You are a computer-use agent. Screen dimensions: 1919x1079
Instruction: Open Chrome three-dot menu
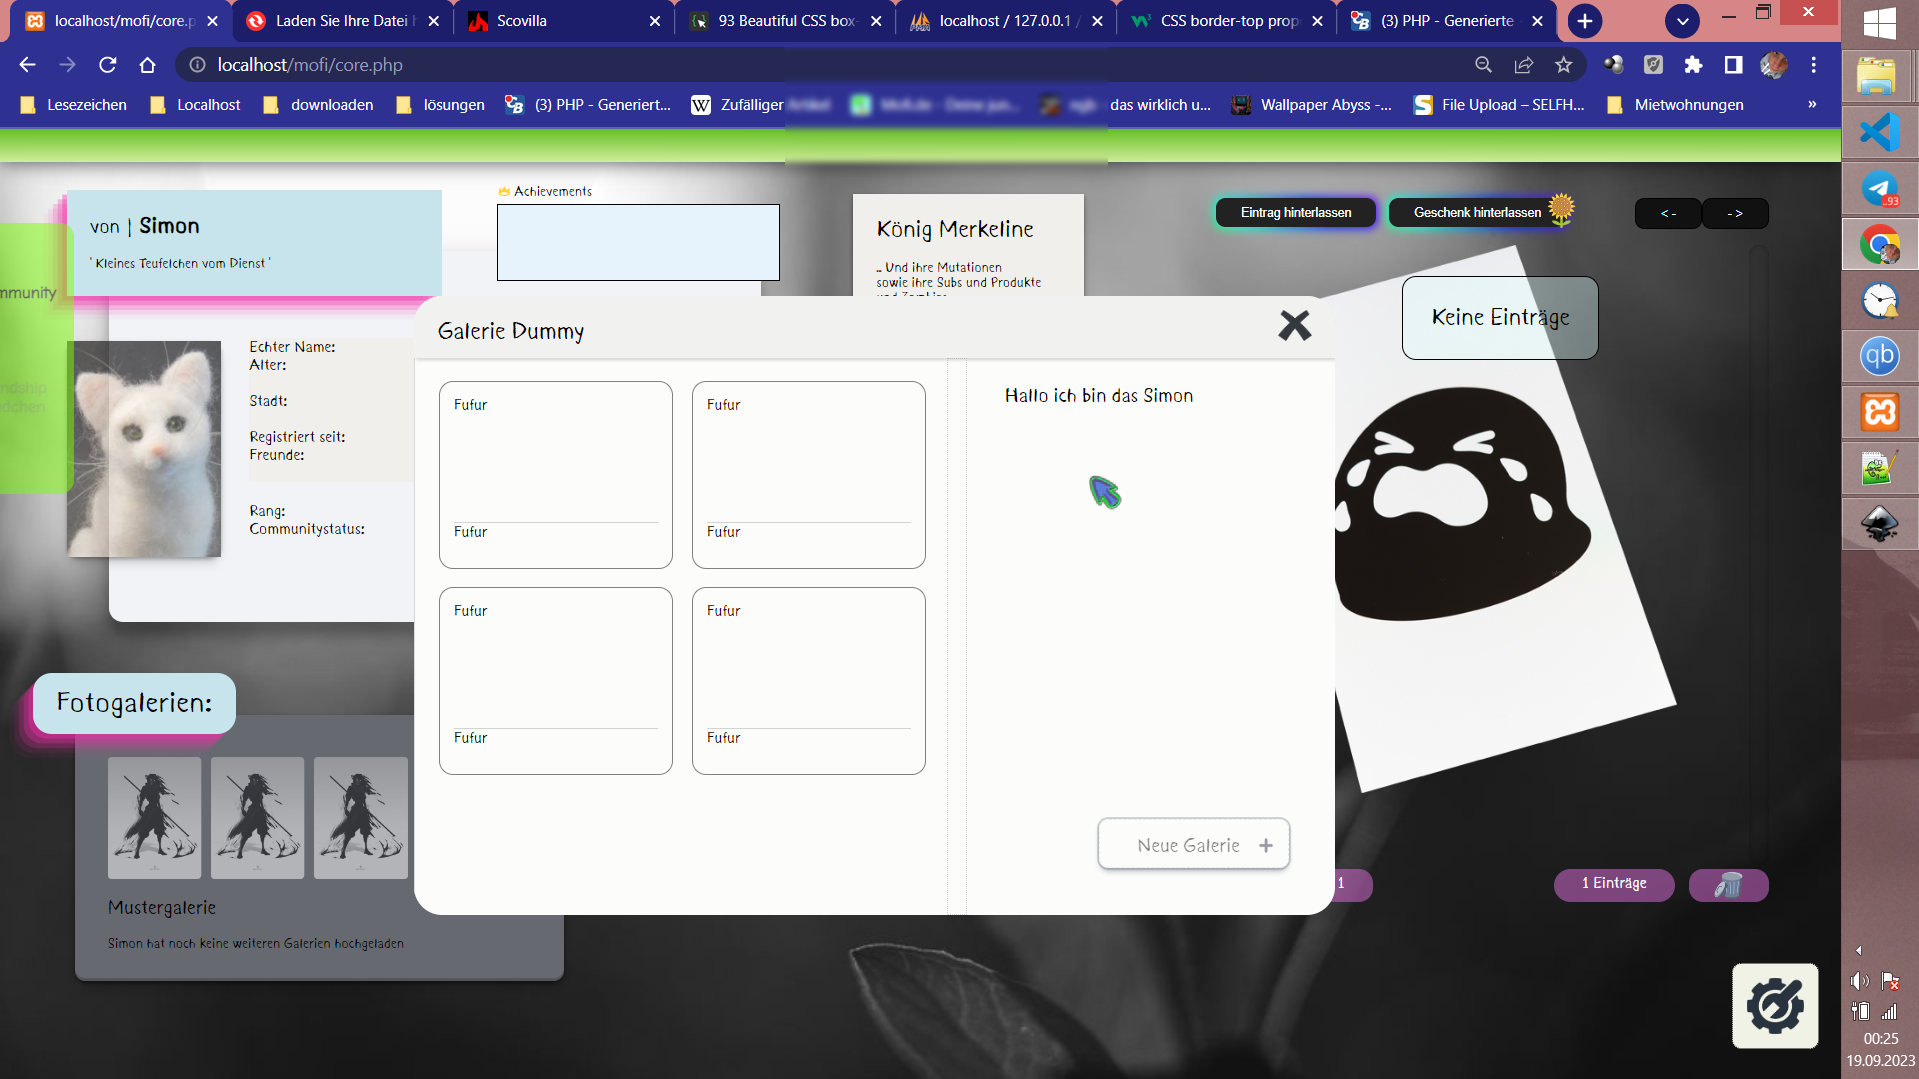pyautogui.click(x=1813, y=65)
